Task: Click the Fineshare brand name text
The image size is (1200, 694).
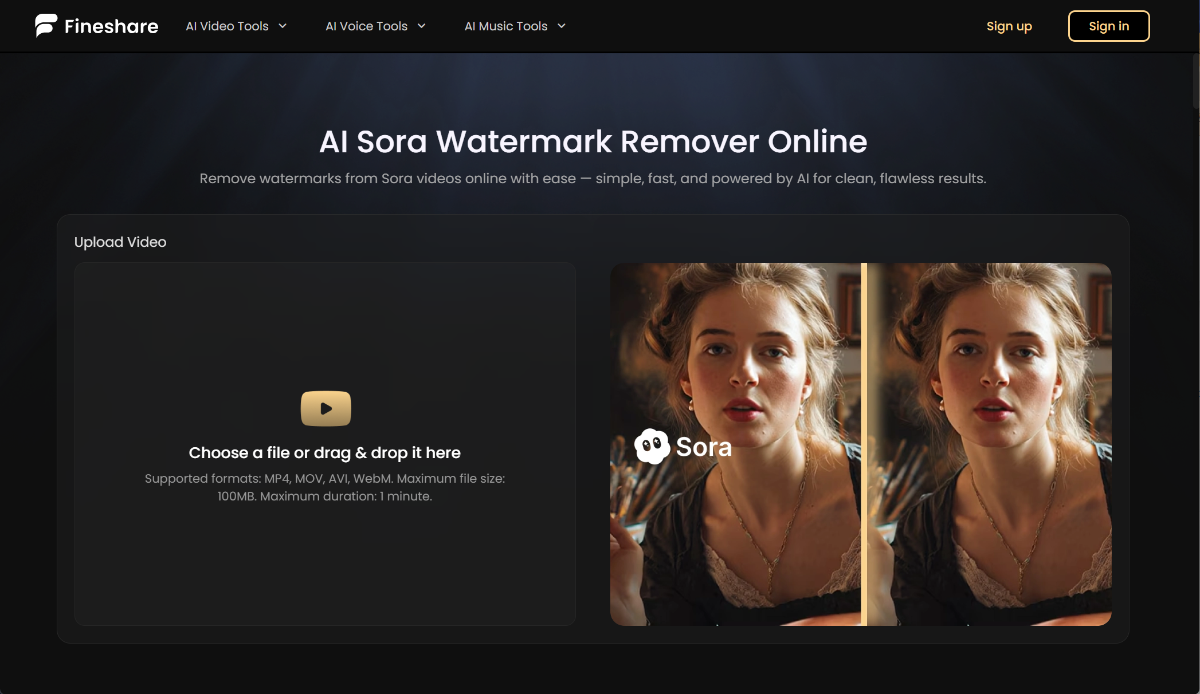Action: click(110, 26)
